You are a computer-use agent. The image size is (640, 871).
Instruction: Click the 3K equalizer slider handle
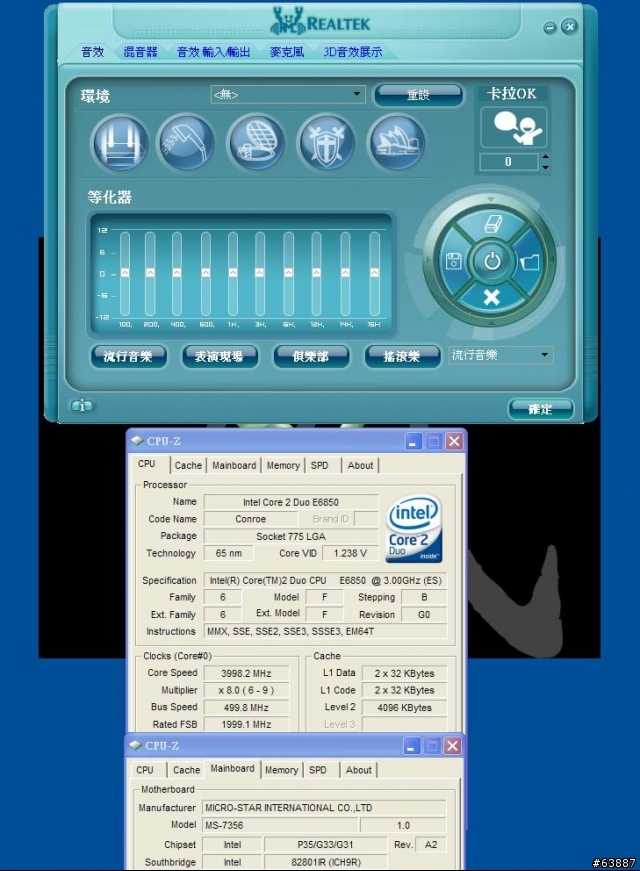(x=259, y=273)
